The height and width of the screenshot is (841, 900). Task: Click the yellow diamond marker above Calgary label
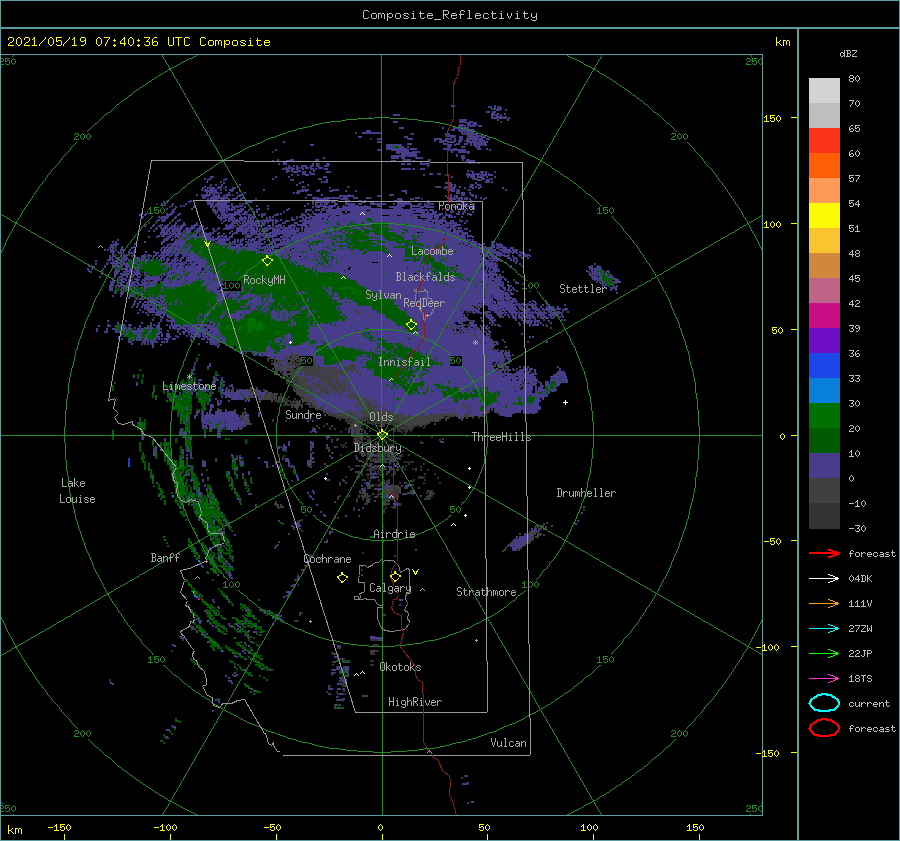click(x=395, y=576)
